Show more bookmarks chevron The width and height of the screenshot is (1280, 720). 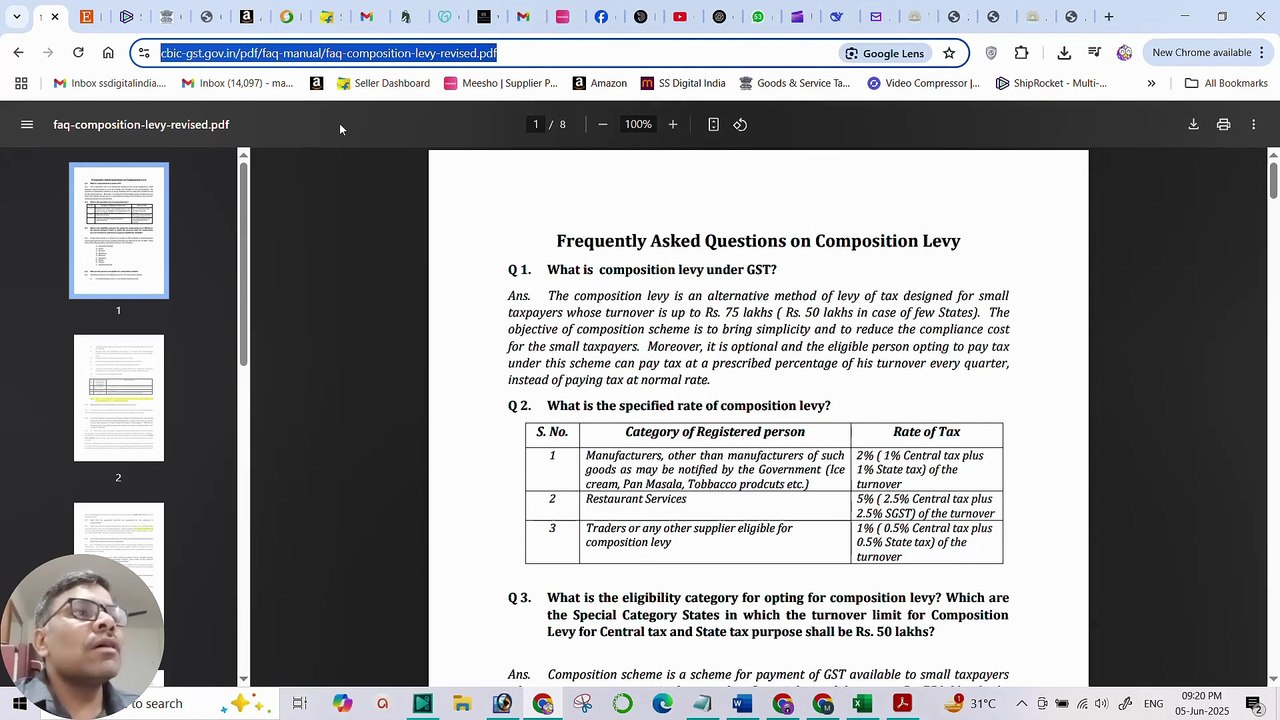[1151, 83]
